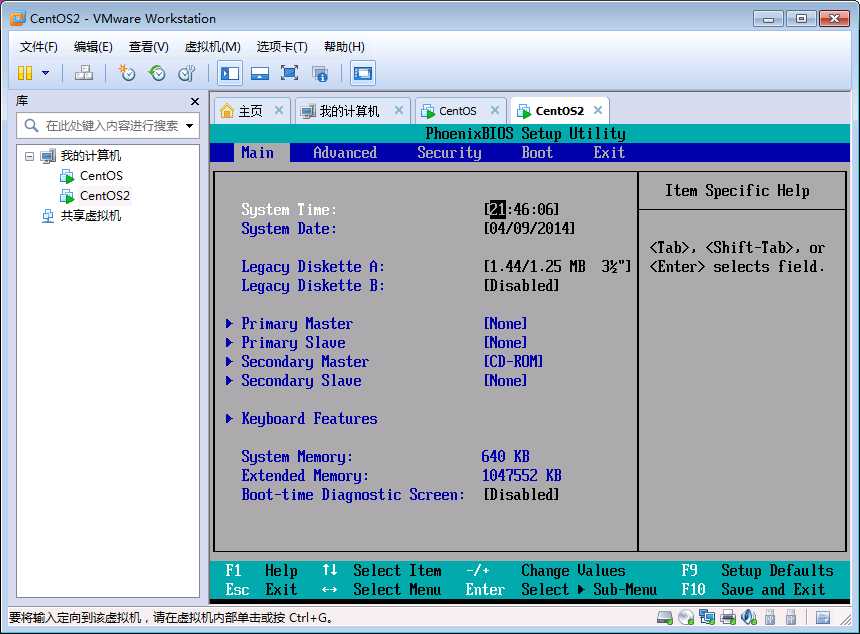This screenshot has width=860, height=634.
Task: Select 我的计算机 in the library tree
Action: click(x=90, y=156)
